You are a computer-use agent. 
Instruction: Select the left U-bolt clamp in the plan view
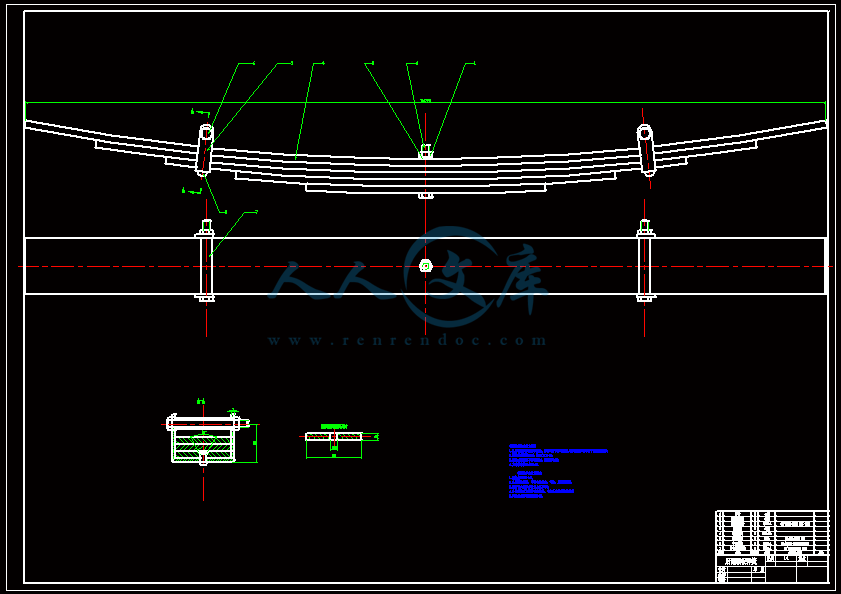pos(206,260)
